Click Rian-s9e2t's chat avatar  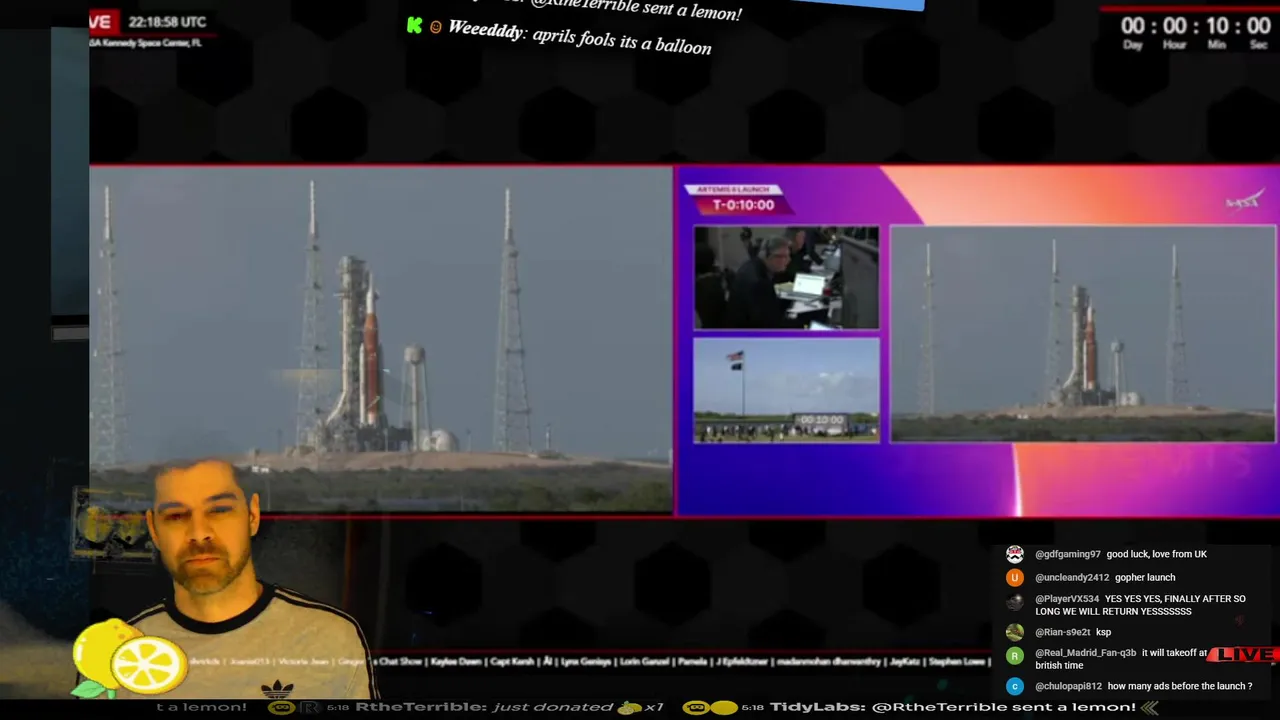click(1014, 632)
